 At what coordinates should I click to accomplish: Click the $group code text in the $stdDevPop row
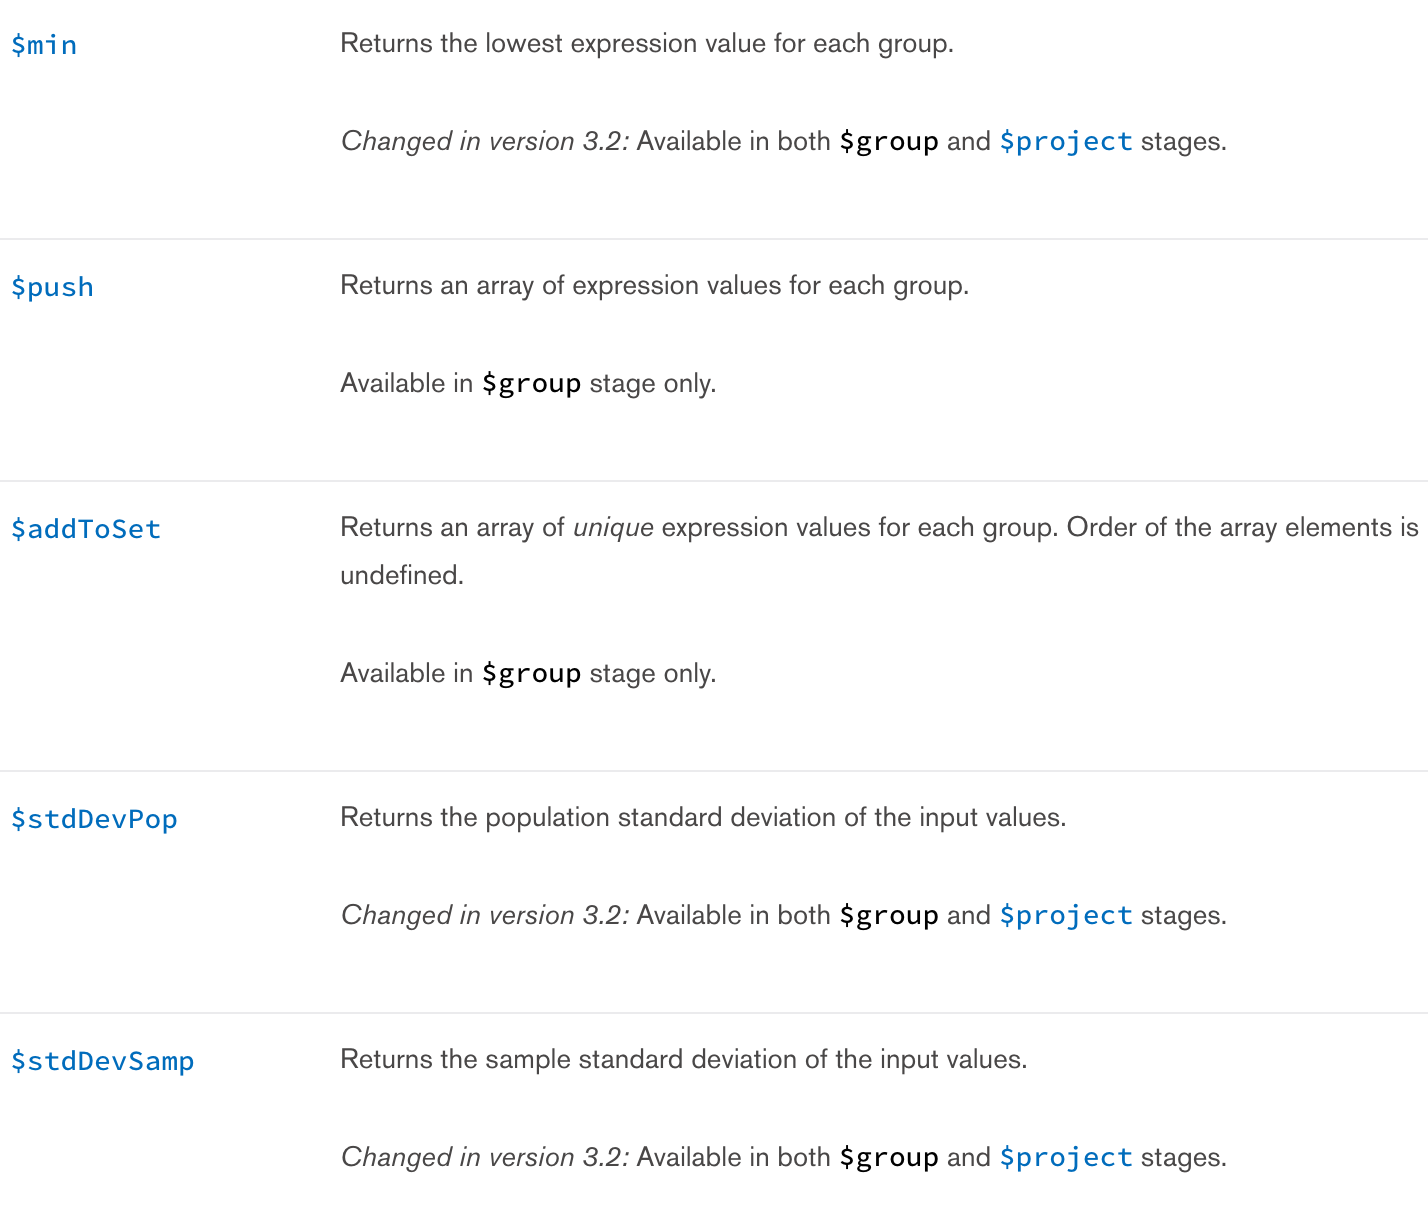[889, 916]
